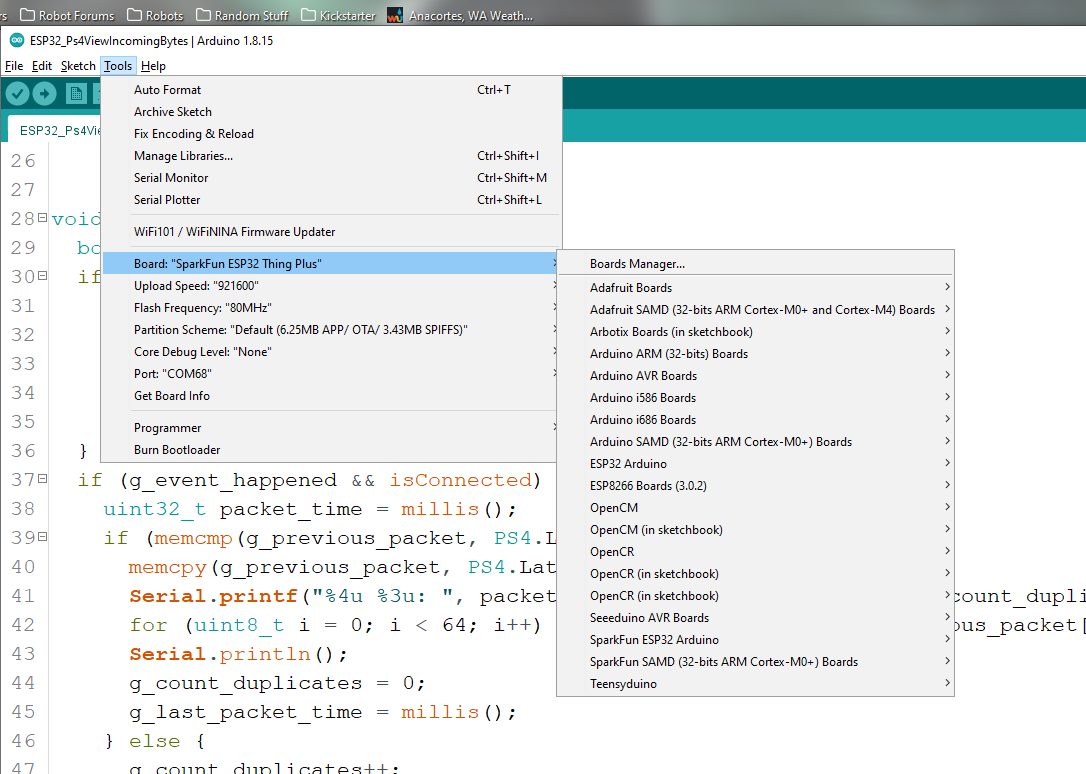The width and height of the screenshot is (1086, 774).
Task: Open the Help menu
Action: point(153,66)
